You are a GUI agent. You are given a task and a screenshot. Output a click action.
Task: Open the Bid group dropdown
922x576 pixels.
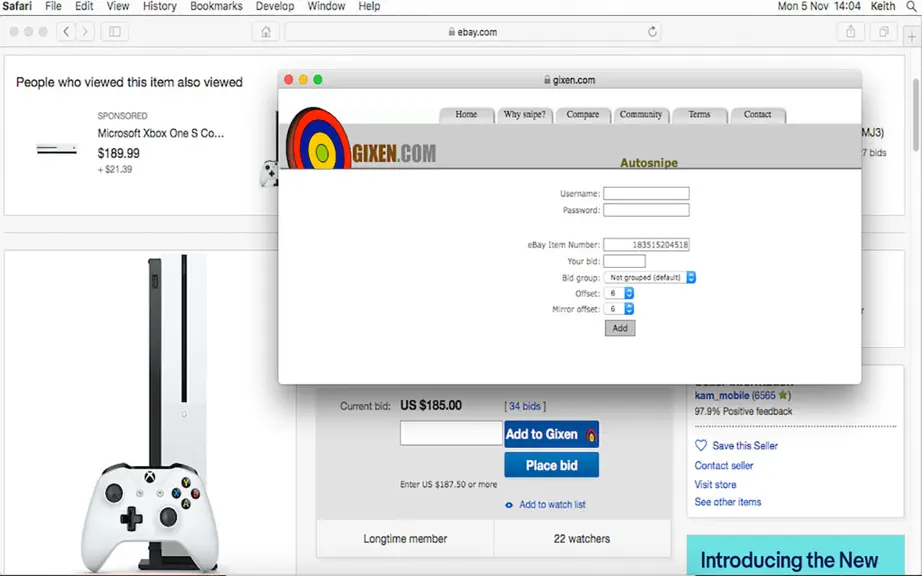(x=650, y=277)
